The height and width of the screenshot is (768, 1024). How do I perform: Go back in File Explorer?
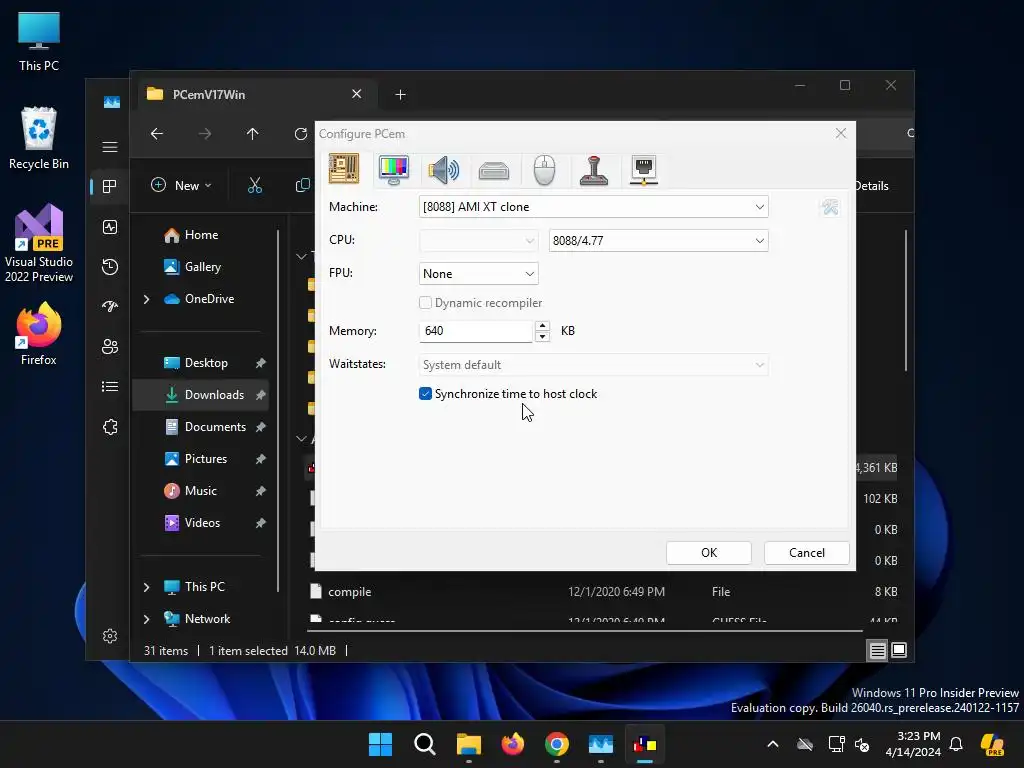pos(157,134)
